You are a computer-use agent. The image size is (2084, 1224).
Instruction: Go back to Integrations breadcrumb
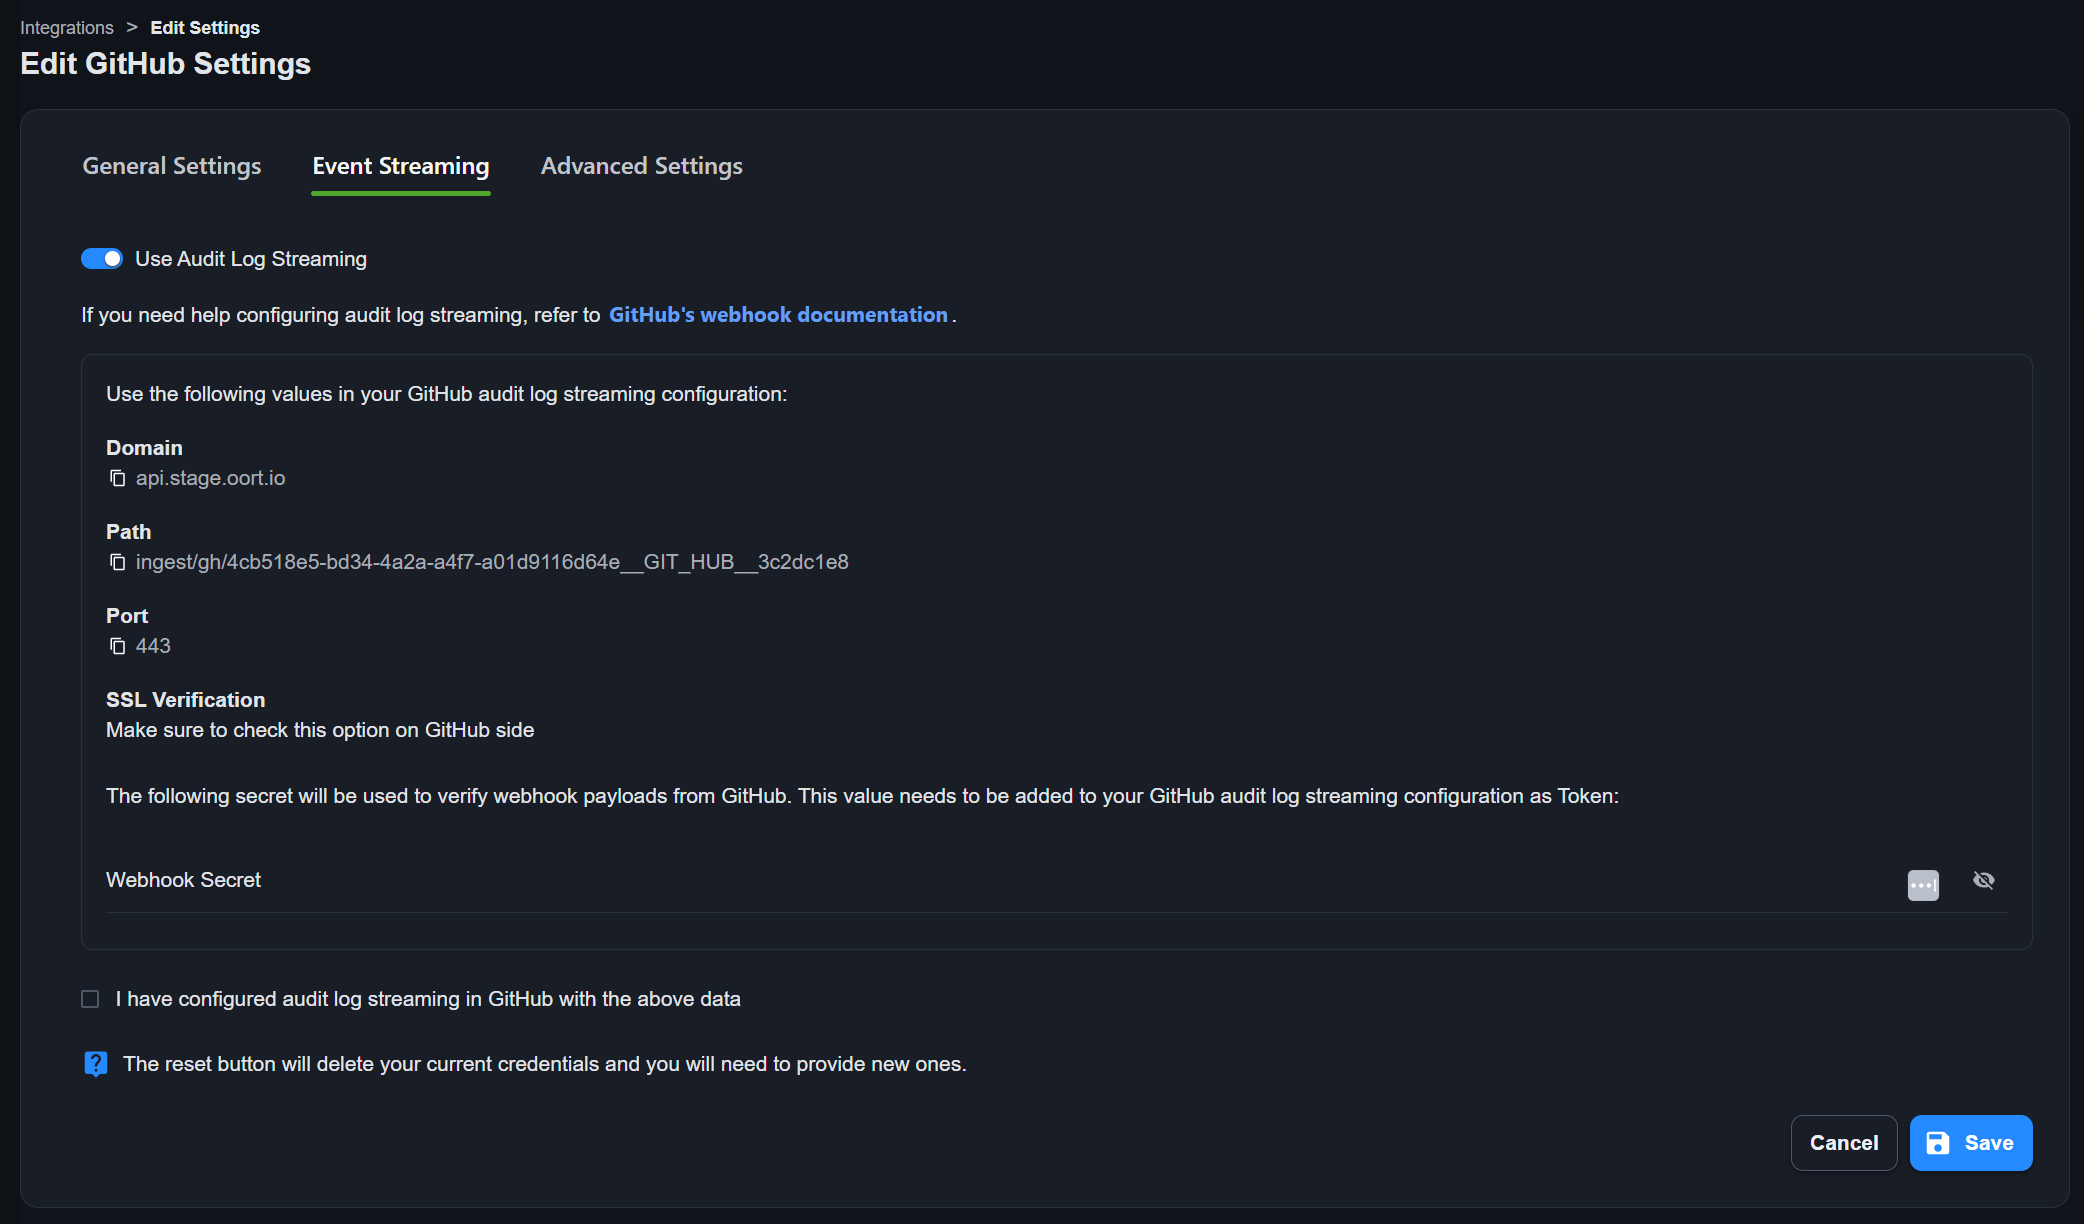(67, 28)
